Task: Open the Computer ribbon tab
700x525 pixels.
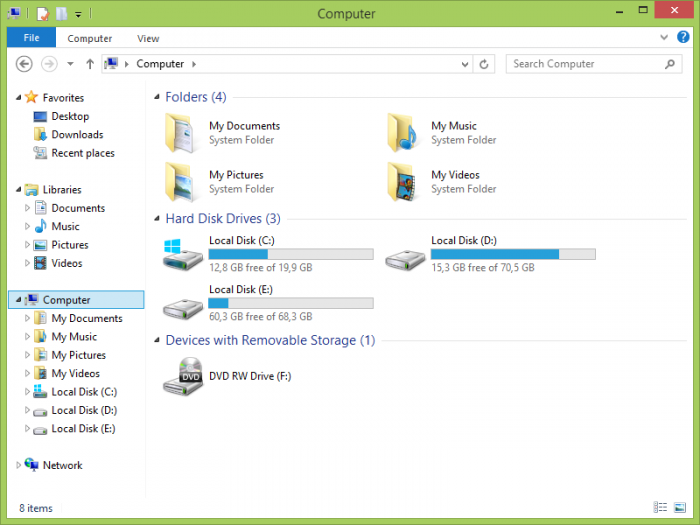Action: [x=89, y=38]
